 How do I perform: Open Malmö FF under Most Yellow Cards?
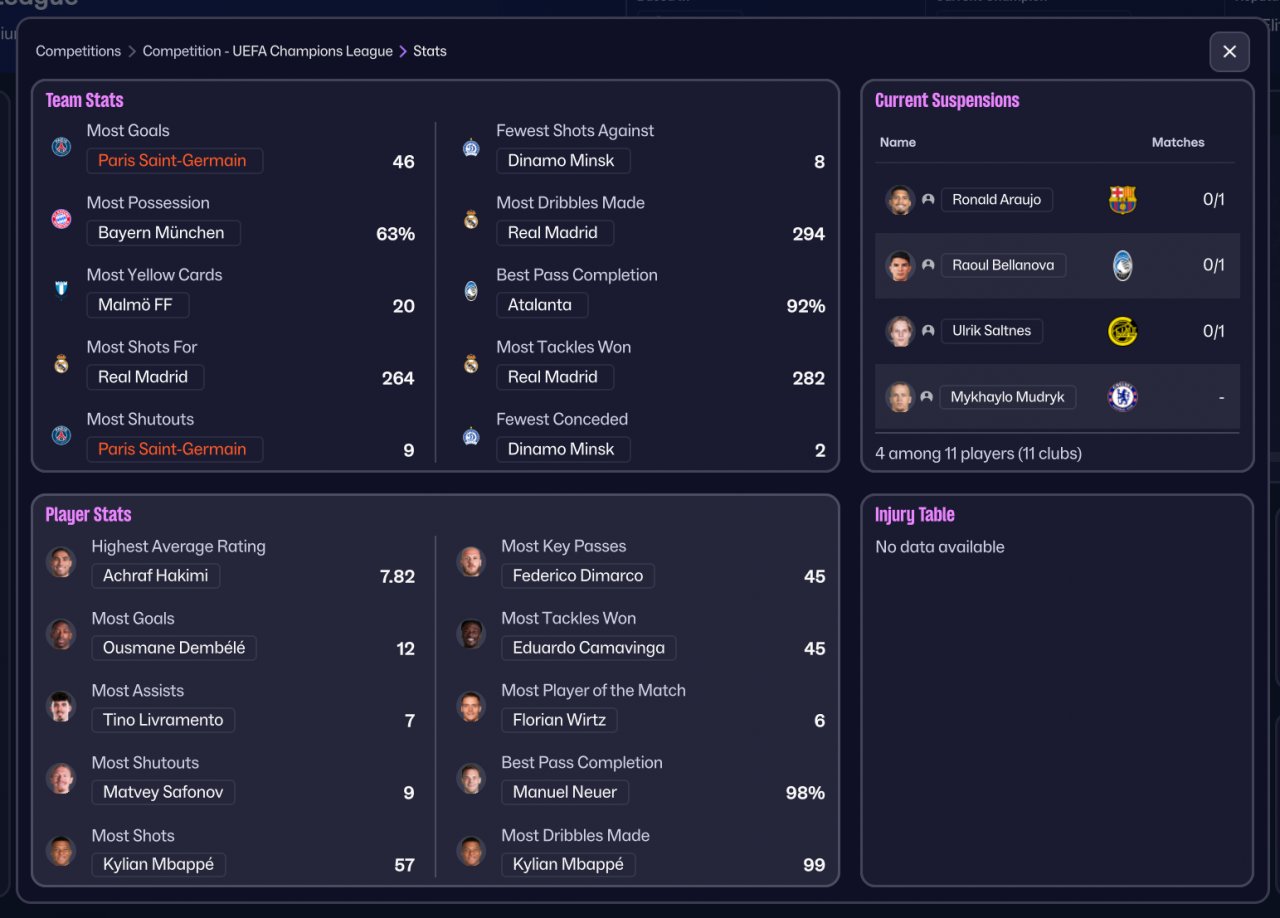point(138,305)
